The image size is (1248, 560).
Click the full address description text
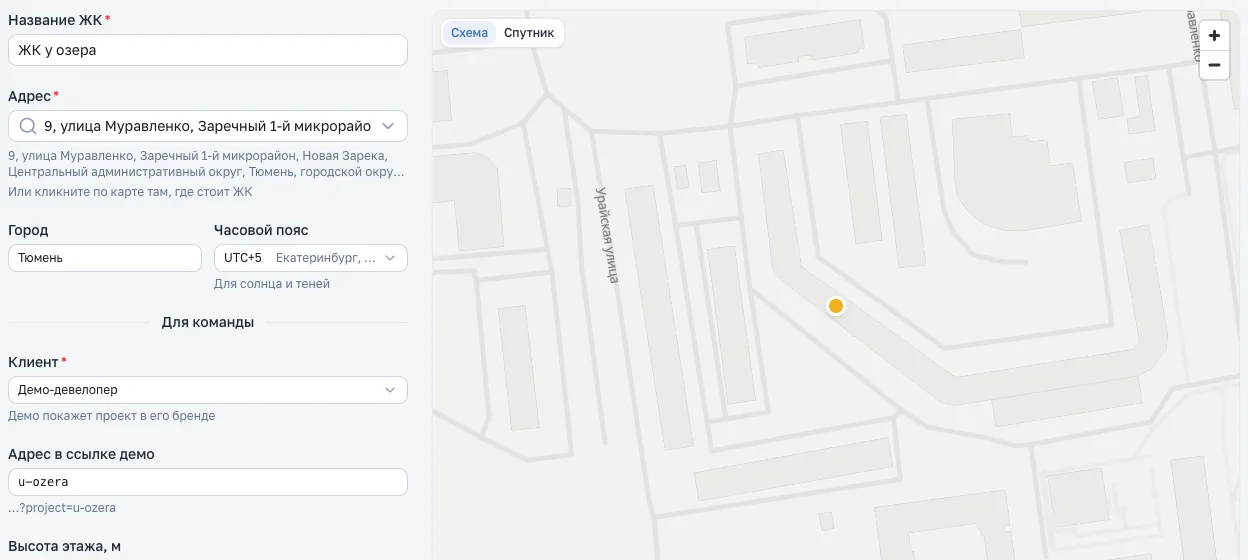click(207, 164)
